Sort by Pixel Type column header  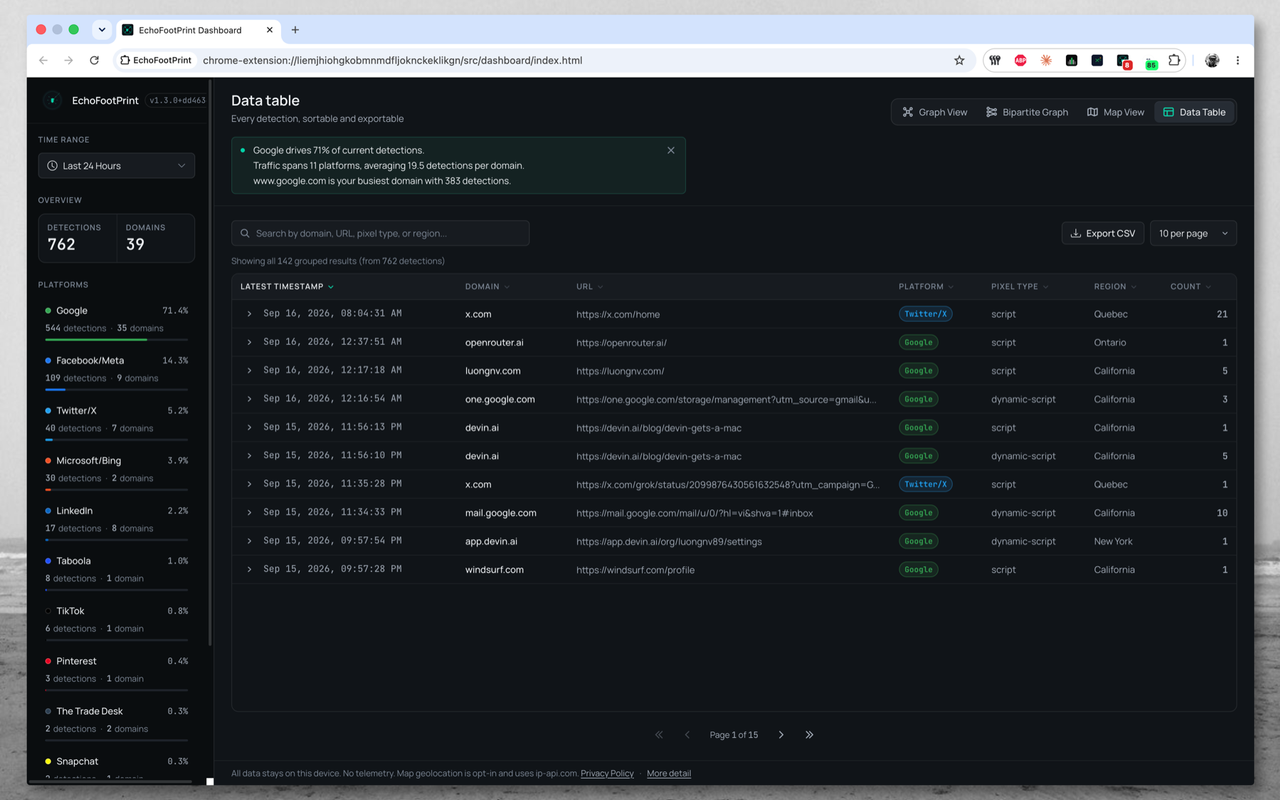1019,286
